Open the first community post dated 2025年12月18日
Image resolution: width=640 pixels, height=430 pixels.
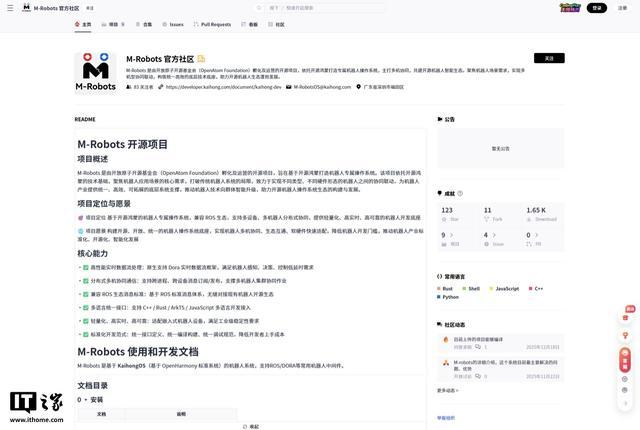(501, 343)
